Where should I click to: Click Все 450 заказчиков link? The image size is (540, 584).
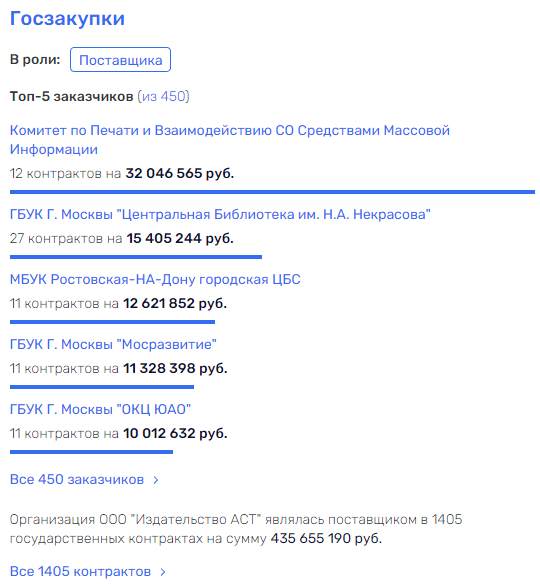pos(77,479)
